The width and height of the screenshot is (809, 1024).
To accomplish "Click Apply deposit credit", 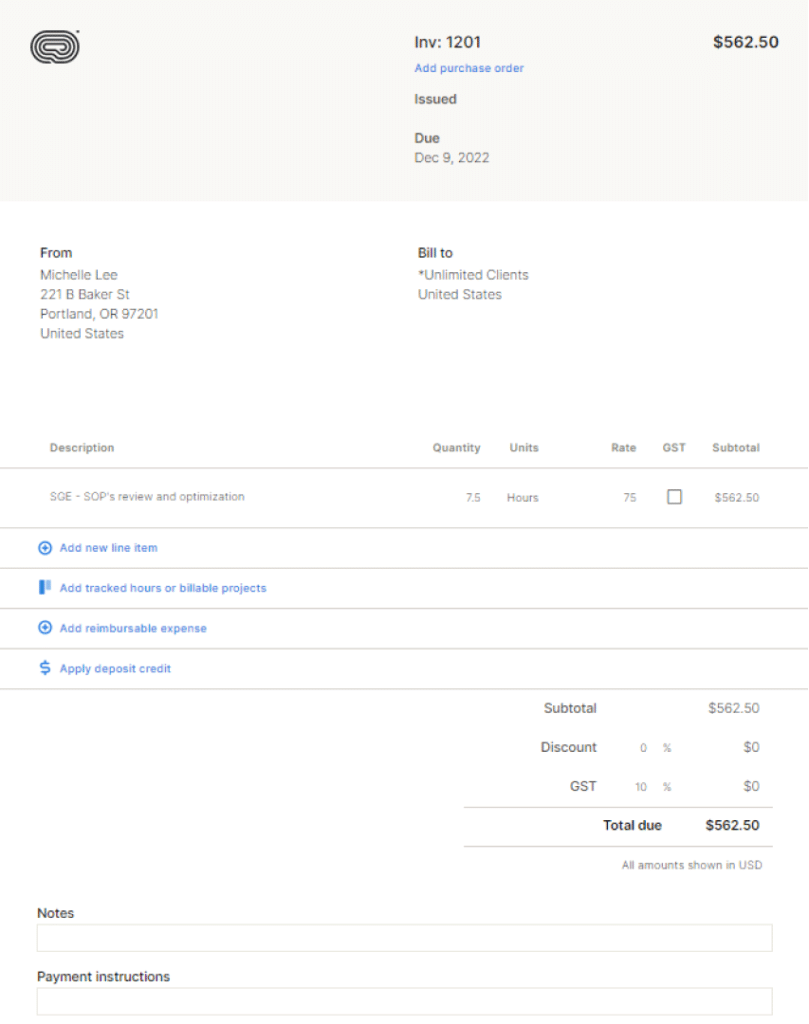I will [114, 668].
